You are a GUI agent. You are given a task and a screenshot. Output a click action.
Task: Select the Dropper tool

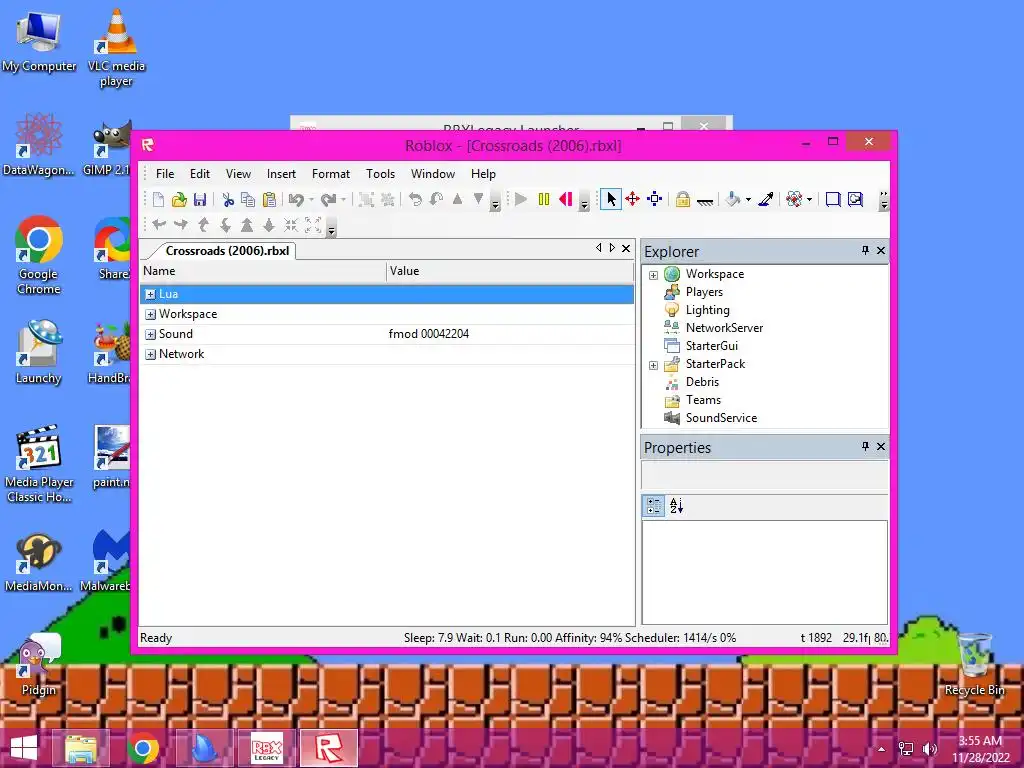766,199
